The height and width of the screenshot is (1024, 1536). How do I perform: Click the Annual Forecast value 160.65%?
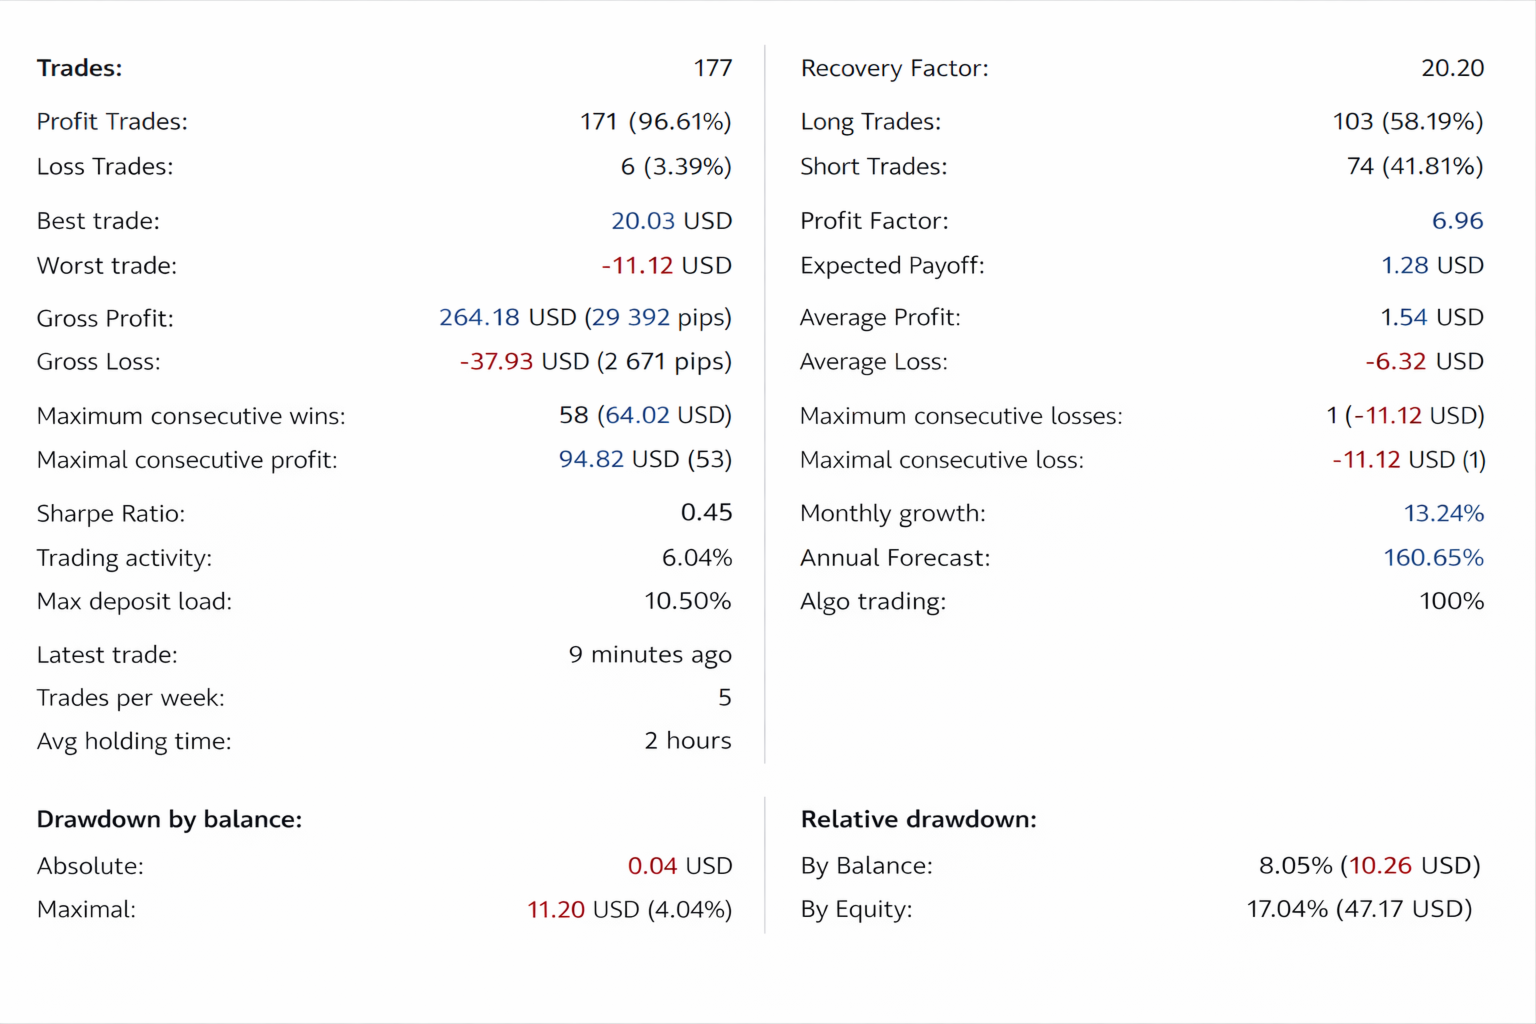1433,558
